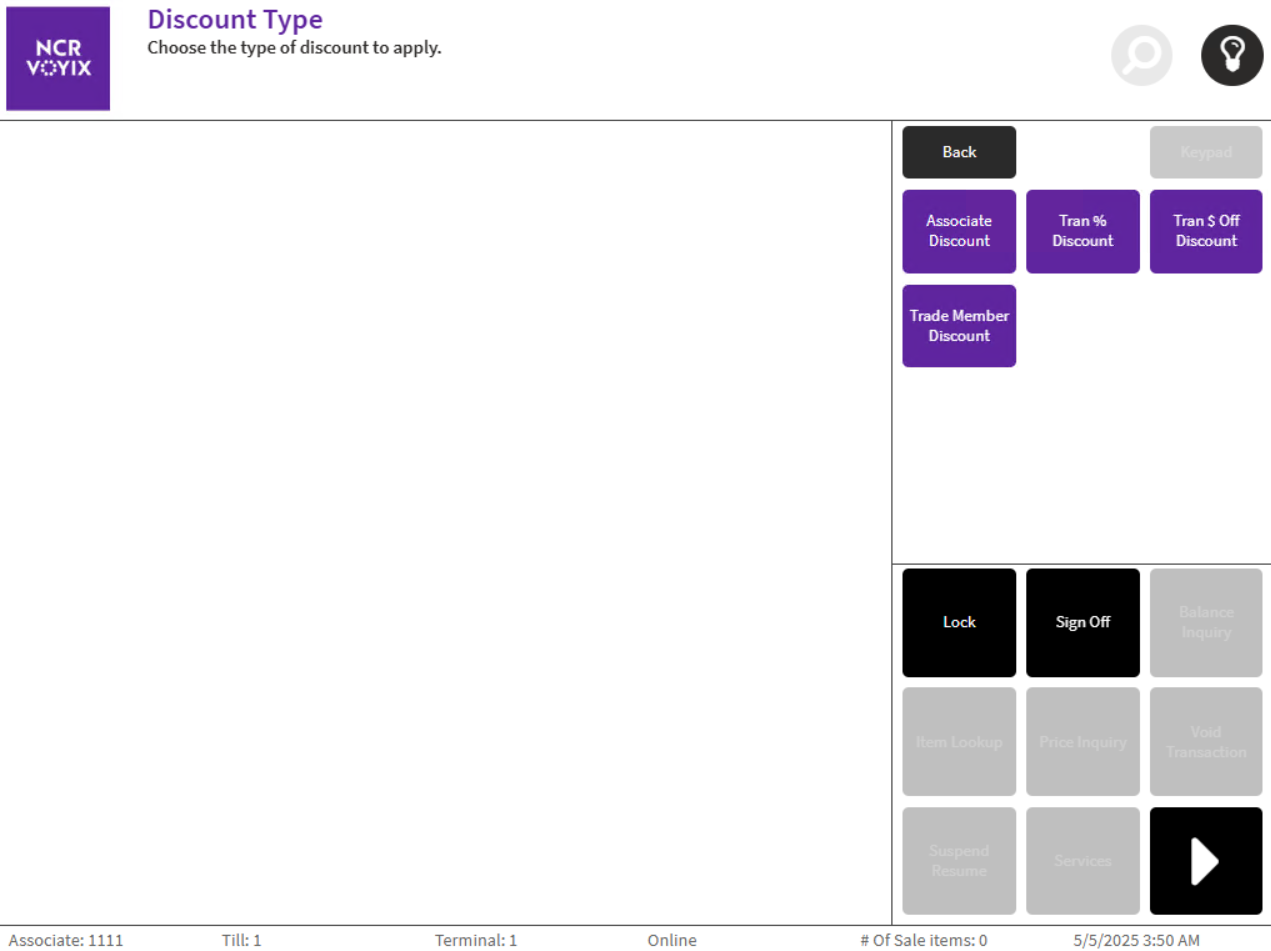
Task: Show more functions with right arrow
Action: tap(1205, 860)
